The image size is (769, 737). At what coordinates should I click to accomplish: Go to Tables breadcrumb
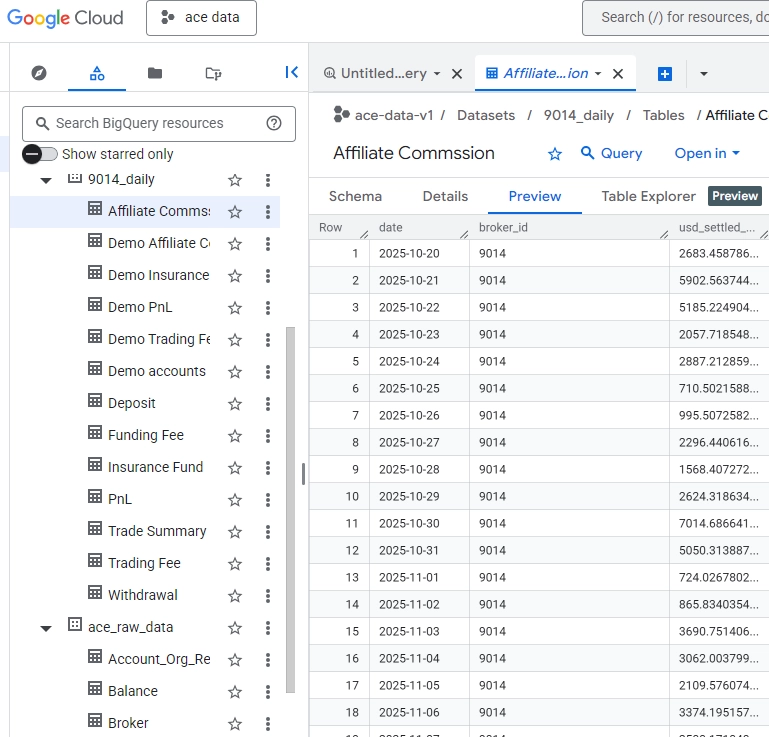pos(664,115)
